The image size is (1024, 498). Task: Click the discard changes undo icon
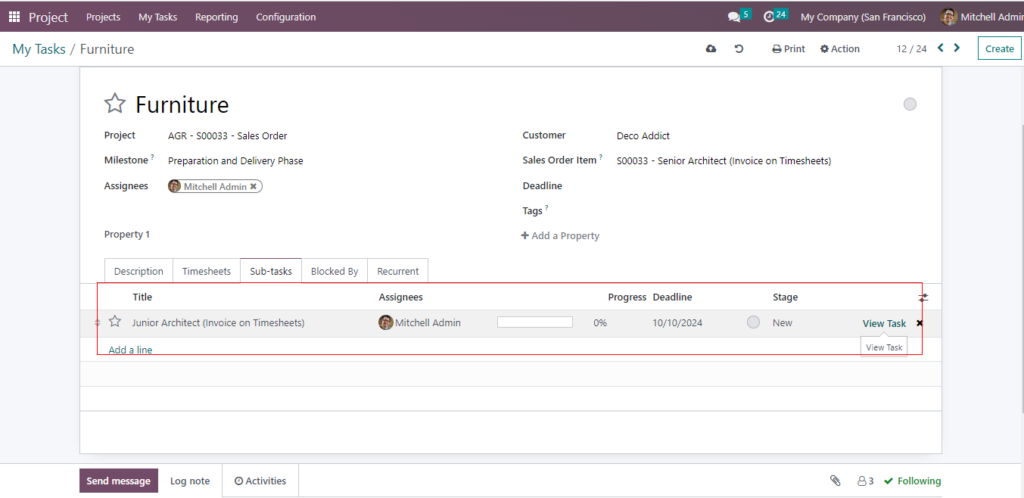pos(739,49)
